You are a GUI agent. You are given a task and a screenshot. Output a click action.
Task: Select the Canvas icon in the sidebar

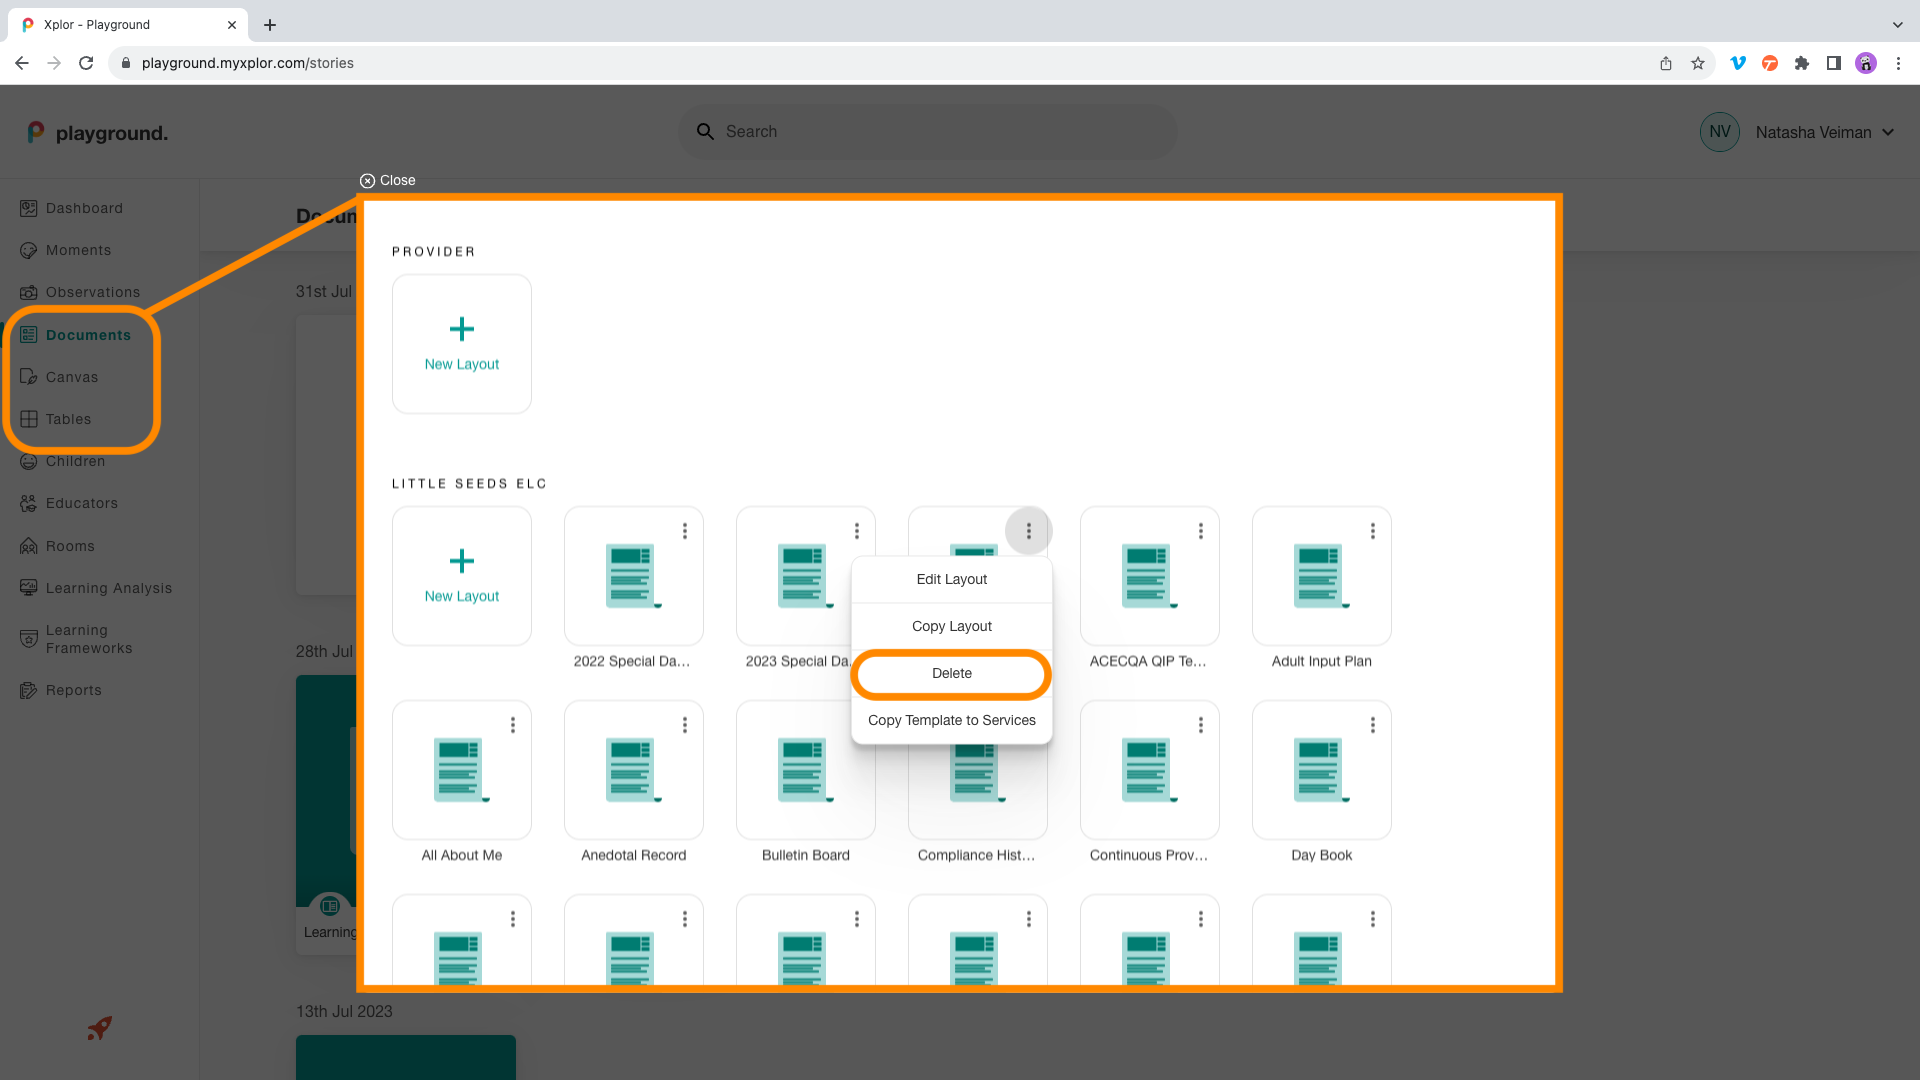pyautogui.click(x=28, y=377)
